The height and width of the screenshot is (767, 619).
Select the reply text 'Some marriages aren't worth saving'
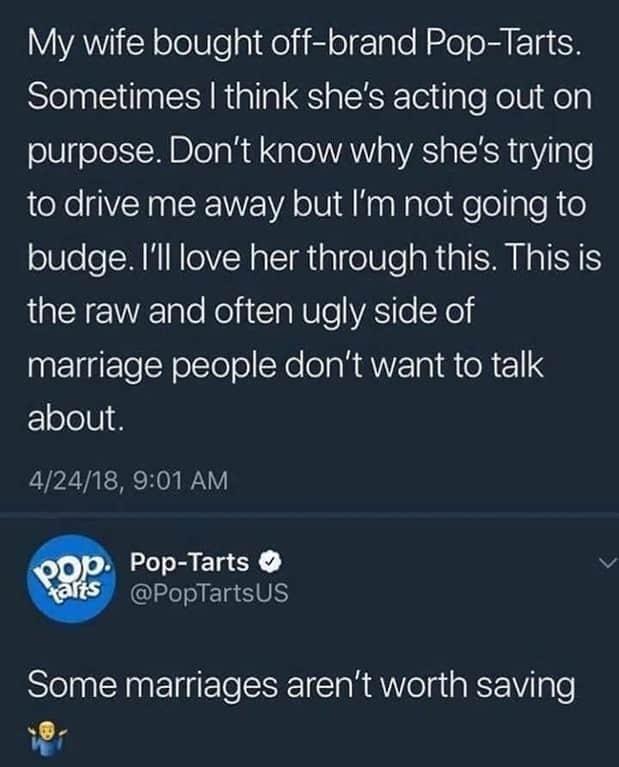pos(301,685)
